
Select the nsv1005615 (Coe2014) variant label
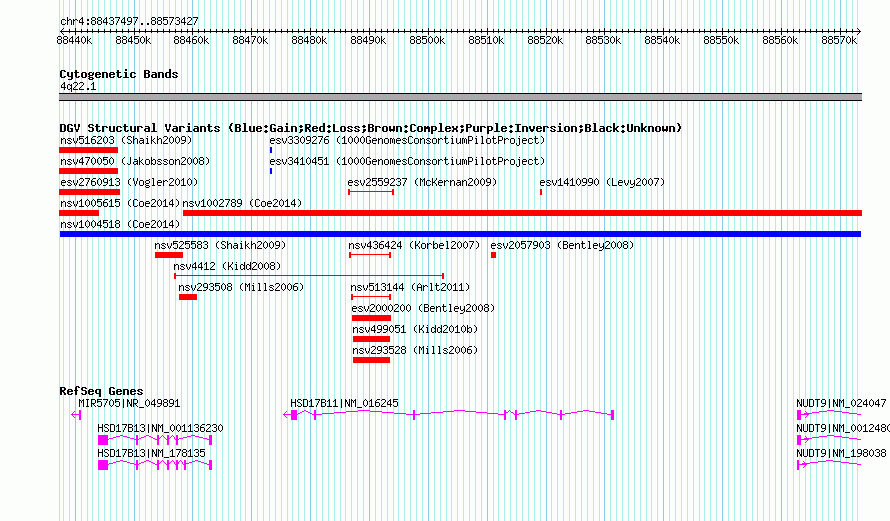click(x=120, y=203)
